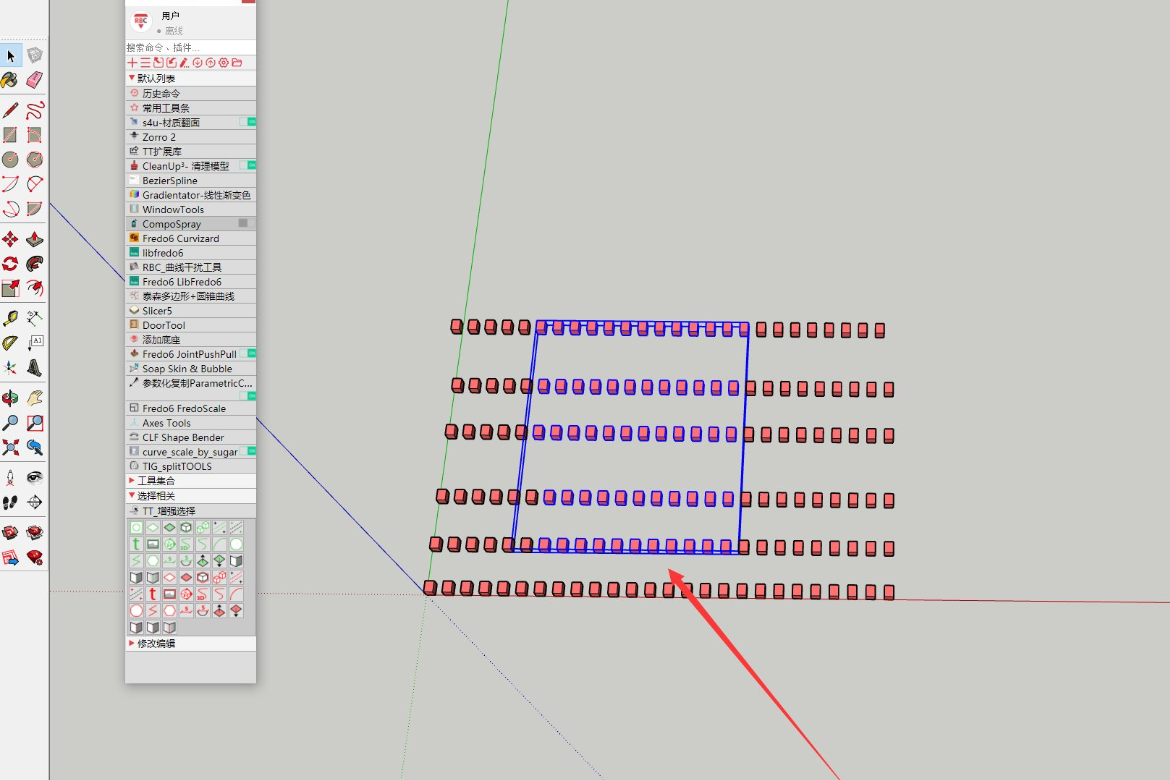
Task: Click the red pencil edit icon
Action: coord(184,63)
